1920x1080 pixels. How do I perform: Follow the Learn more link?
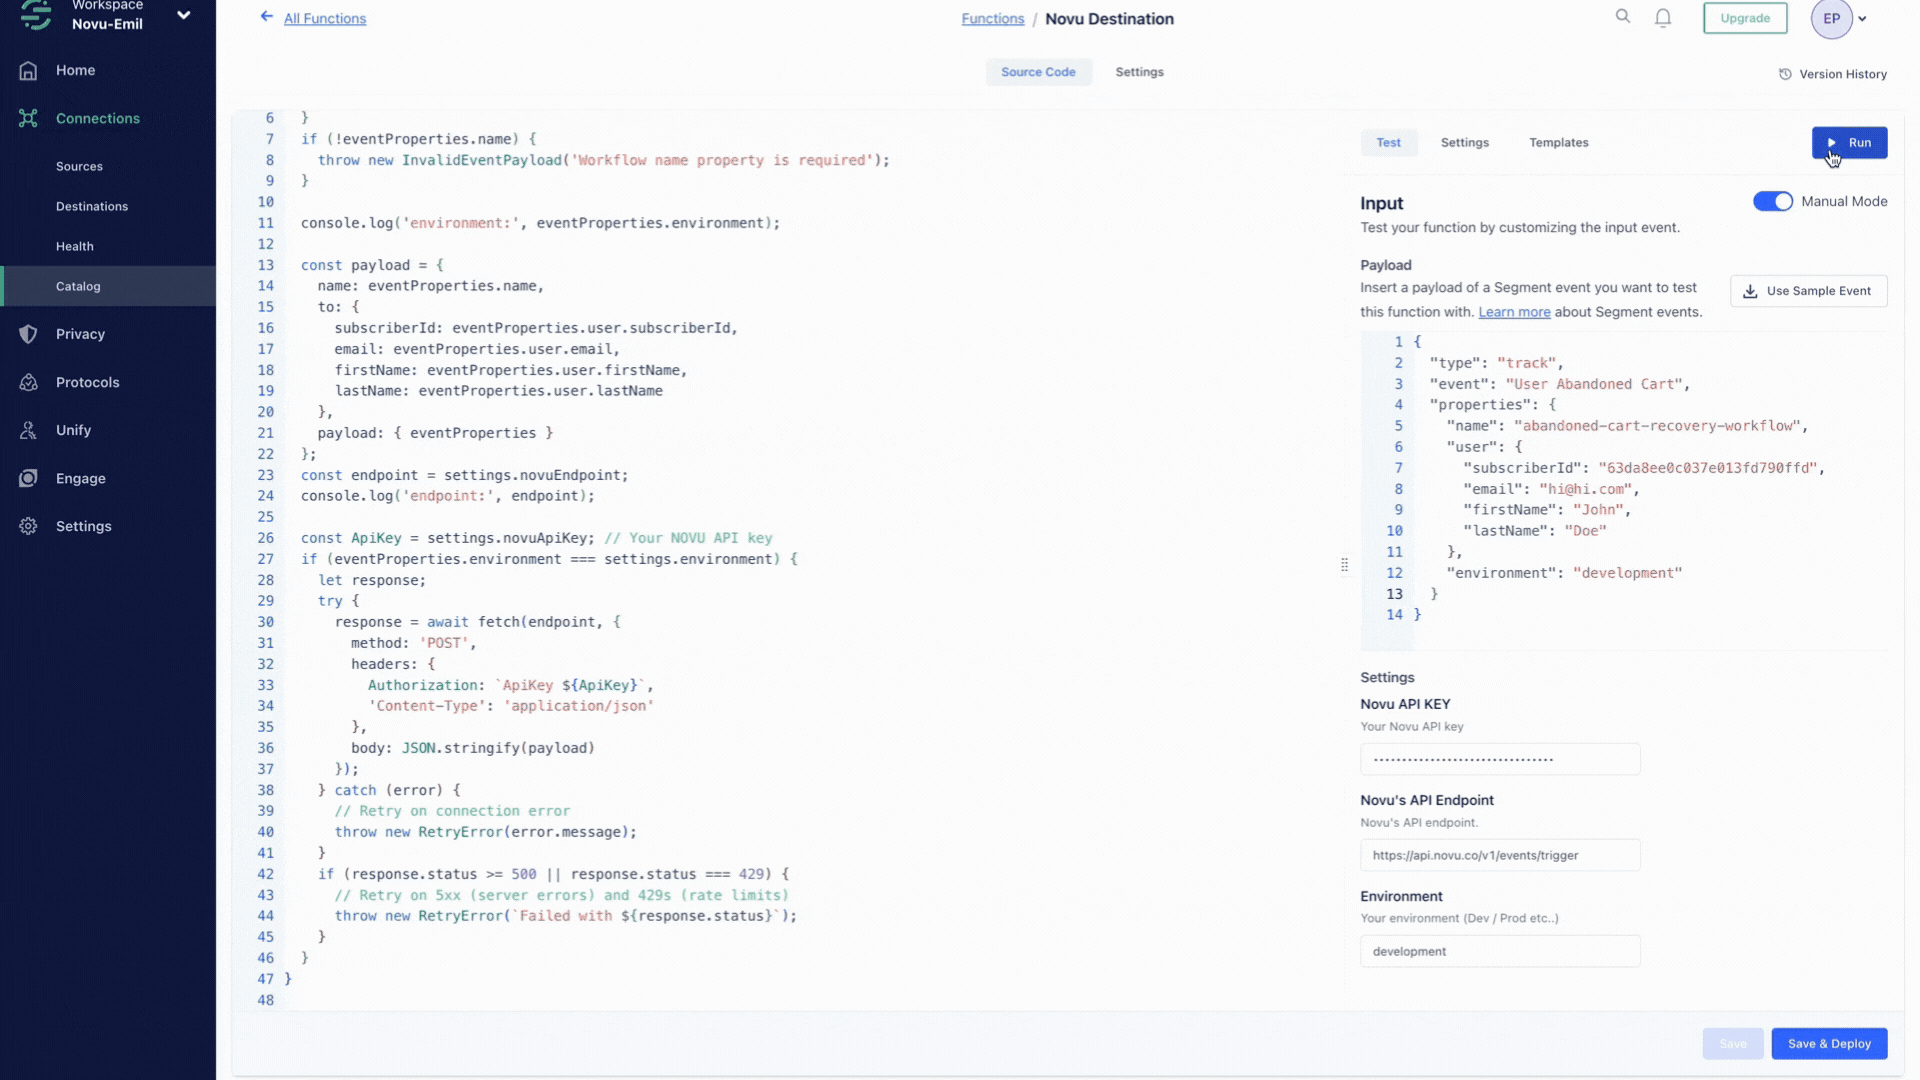pos(1514,312)
